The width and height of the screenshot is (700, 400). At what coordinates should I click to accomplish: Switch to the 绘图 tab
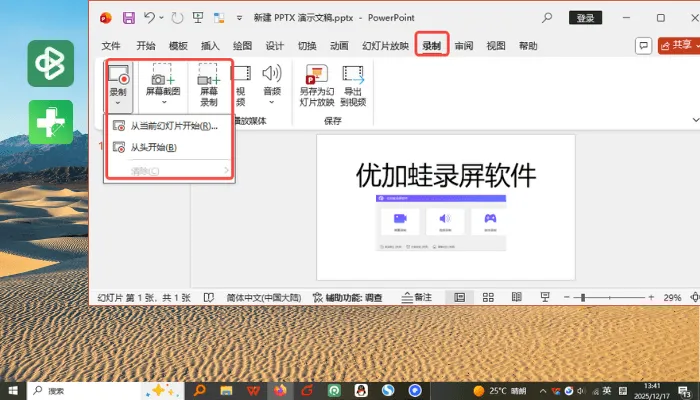tap(242, 46)
